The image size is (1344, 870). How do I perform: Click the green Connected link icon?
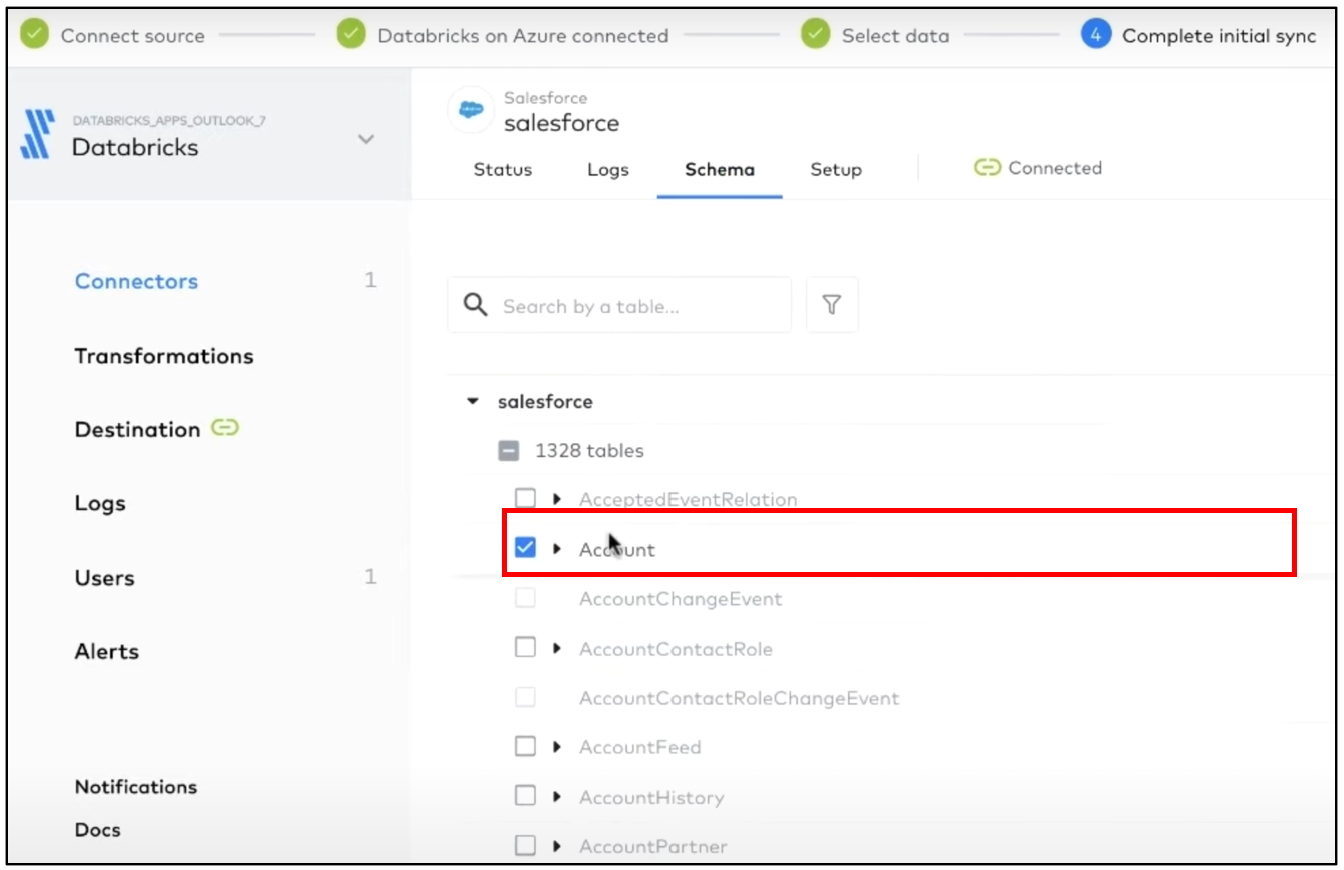click(987, 168)
